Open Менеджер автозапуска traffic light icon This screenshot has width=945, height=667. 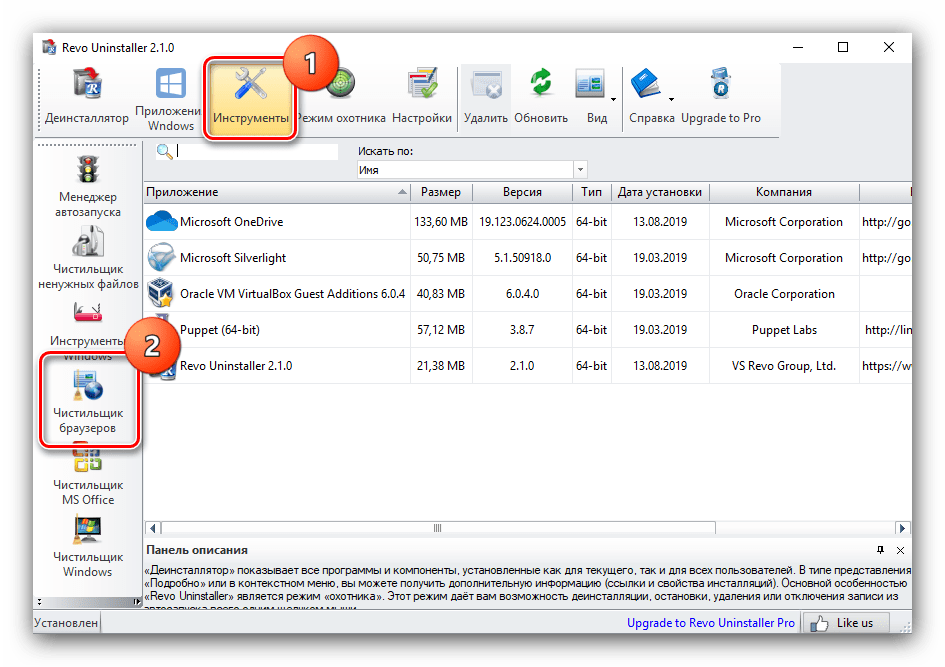click(88, 187)
